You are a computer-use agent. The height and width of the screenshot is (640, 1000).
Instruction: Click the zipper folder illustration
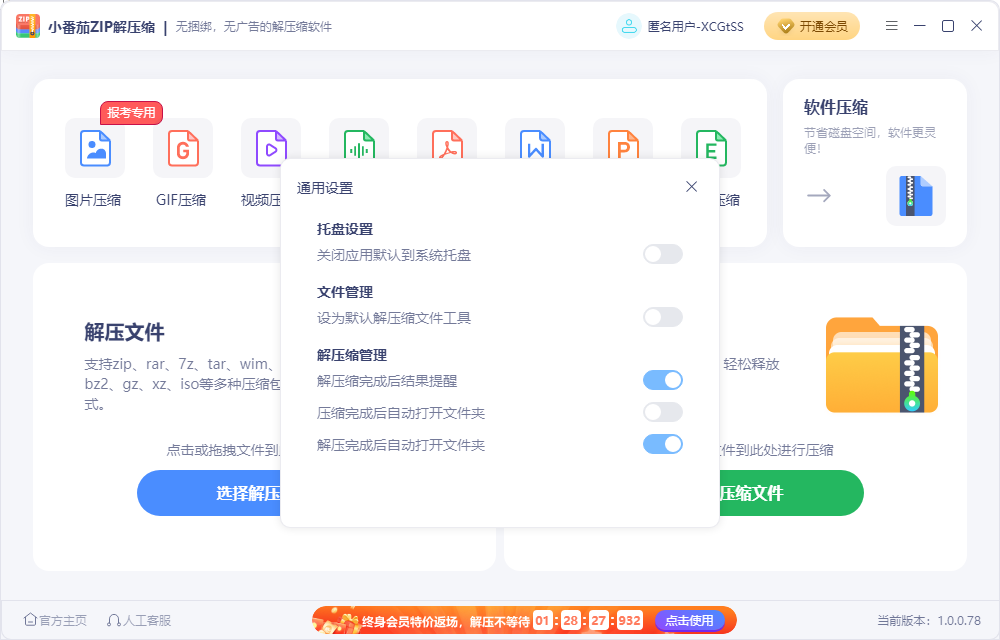coord(881,365)
